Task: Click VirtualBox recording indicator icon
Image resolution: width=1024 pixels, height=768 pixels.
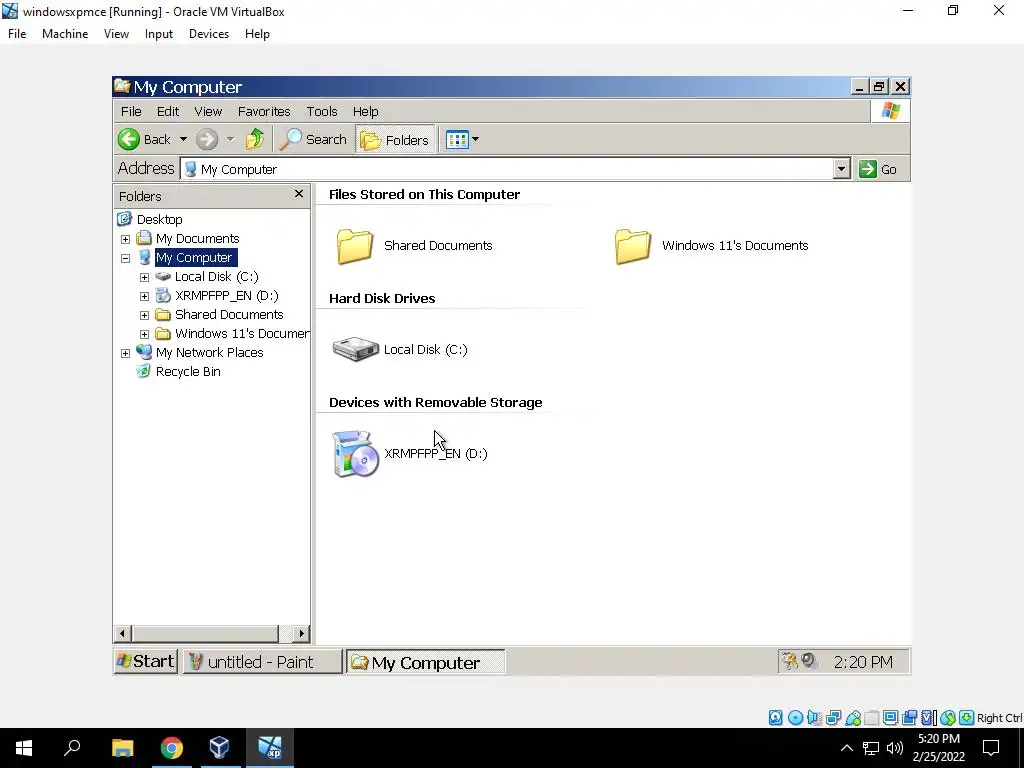Action: coord(909,718)
